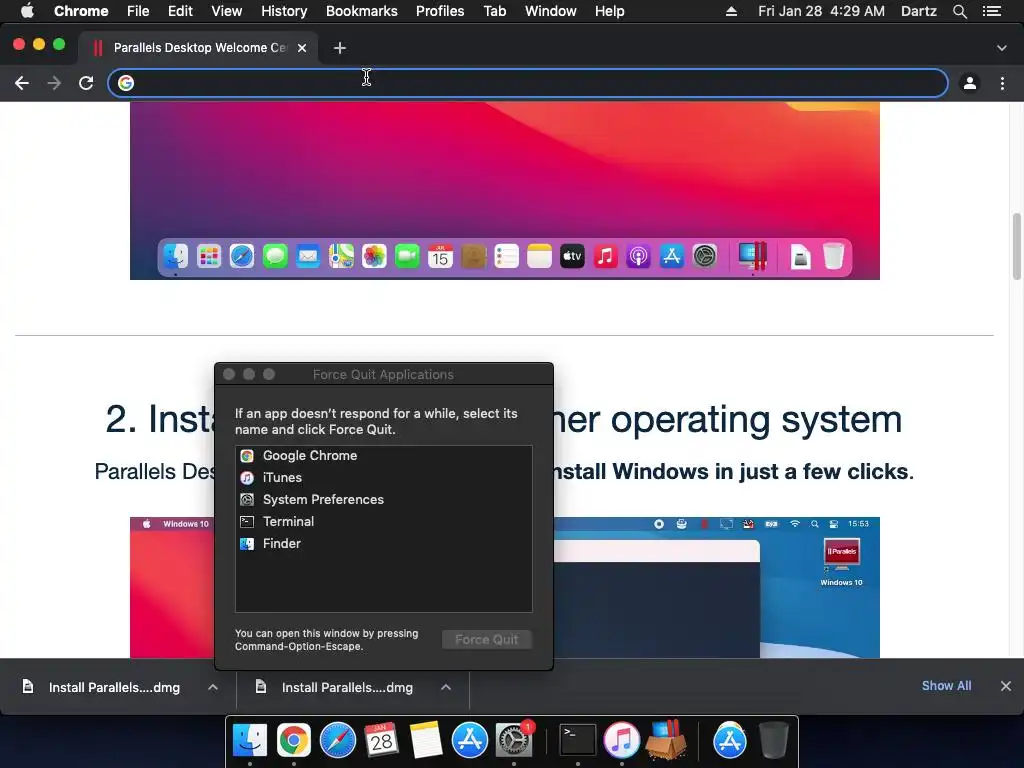Open the Window menu
The image size is (1024, 768).
[x=551, y=11]
